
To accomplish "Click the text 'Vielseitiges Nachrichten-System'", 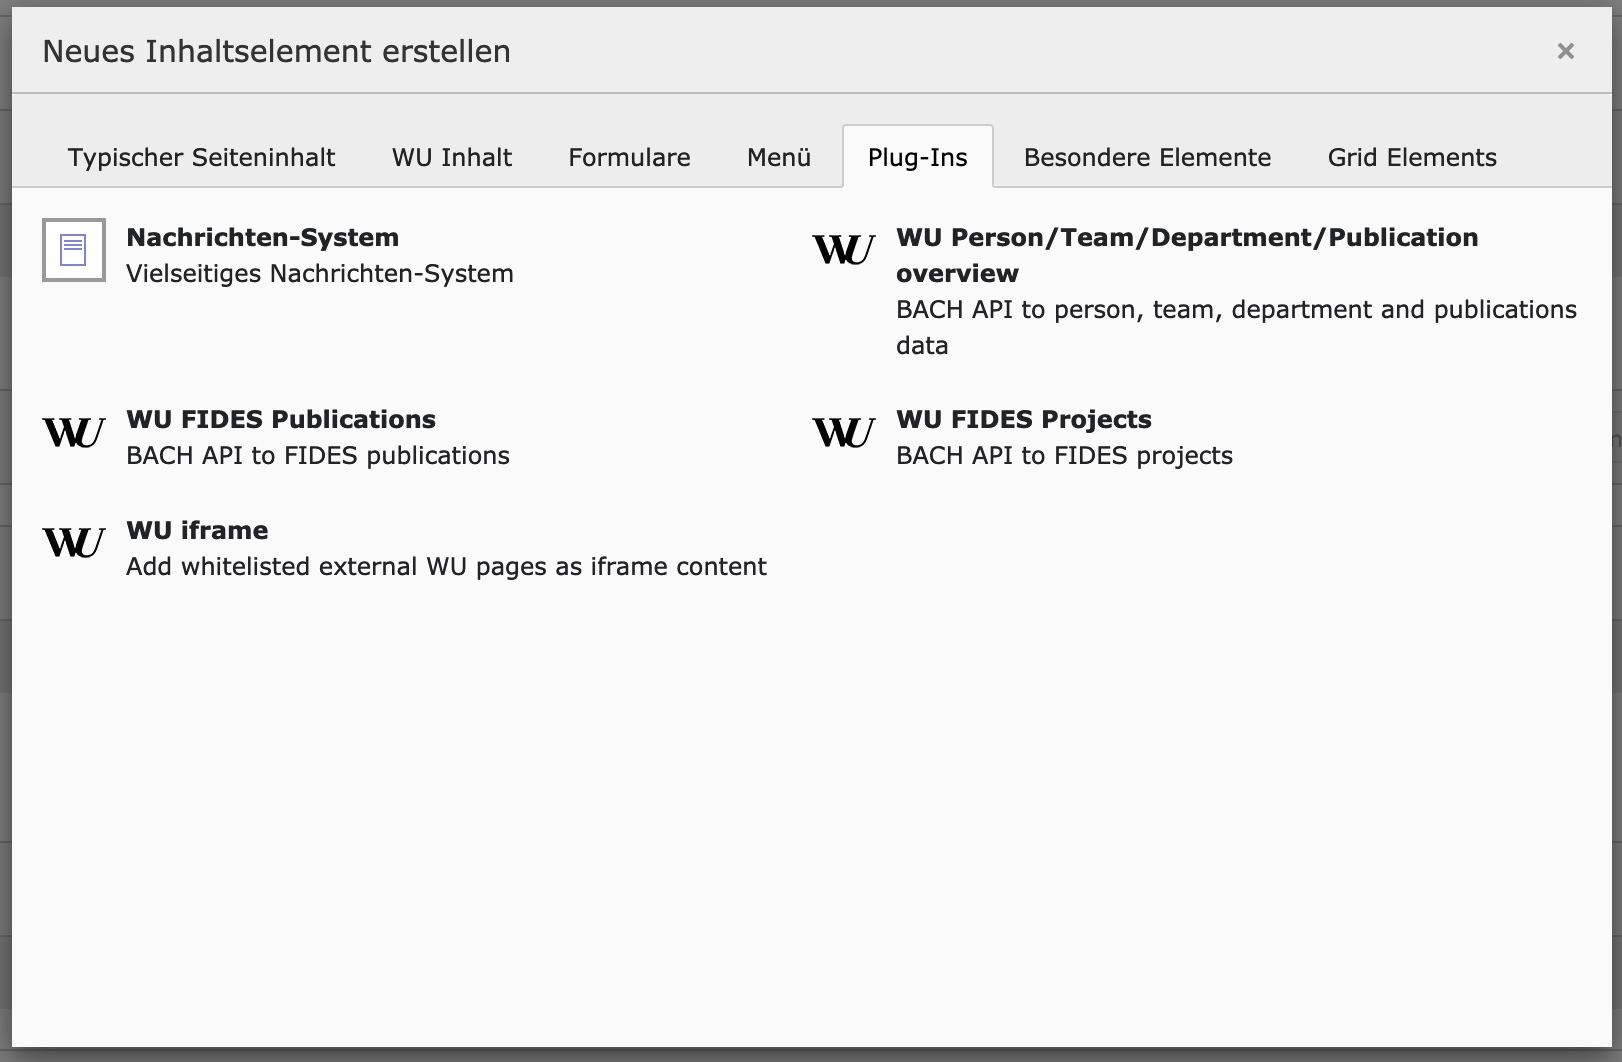I will tap(320, 273).
